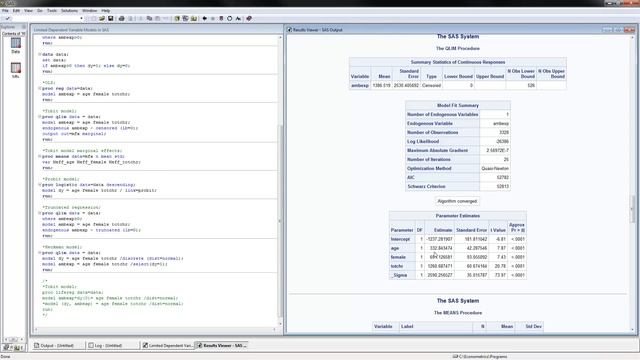Click the New document toolbar icon
This screenshot has height=360, width=640.
point(93,18)
